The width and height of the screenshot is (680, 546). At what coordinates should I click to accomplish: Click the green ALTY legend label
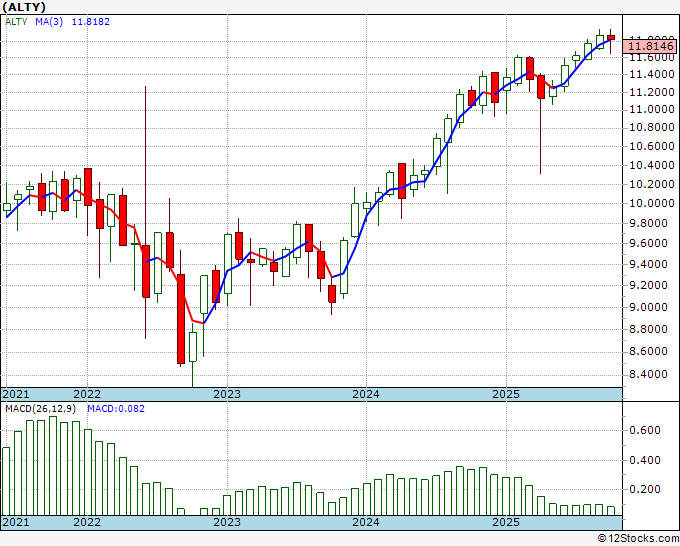pyautogui.click(x=16, y=22)
